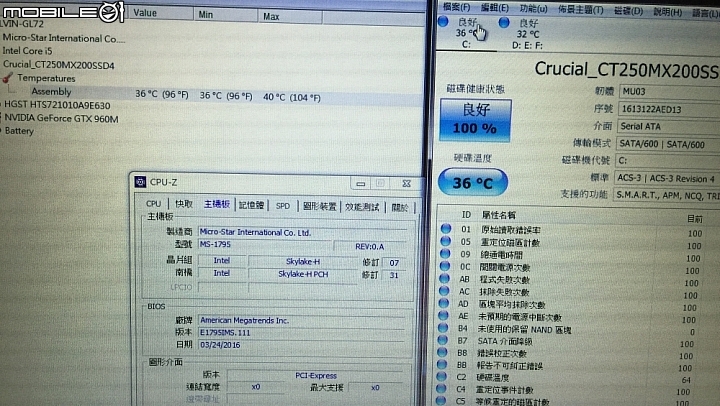Viewport: 720px width, 406px height.
Task: Click status dot of attribute C4 row
Action: [441, 388]
